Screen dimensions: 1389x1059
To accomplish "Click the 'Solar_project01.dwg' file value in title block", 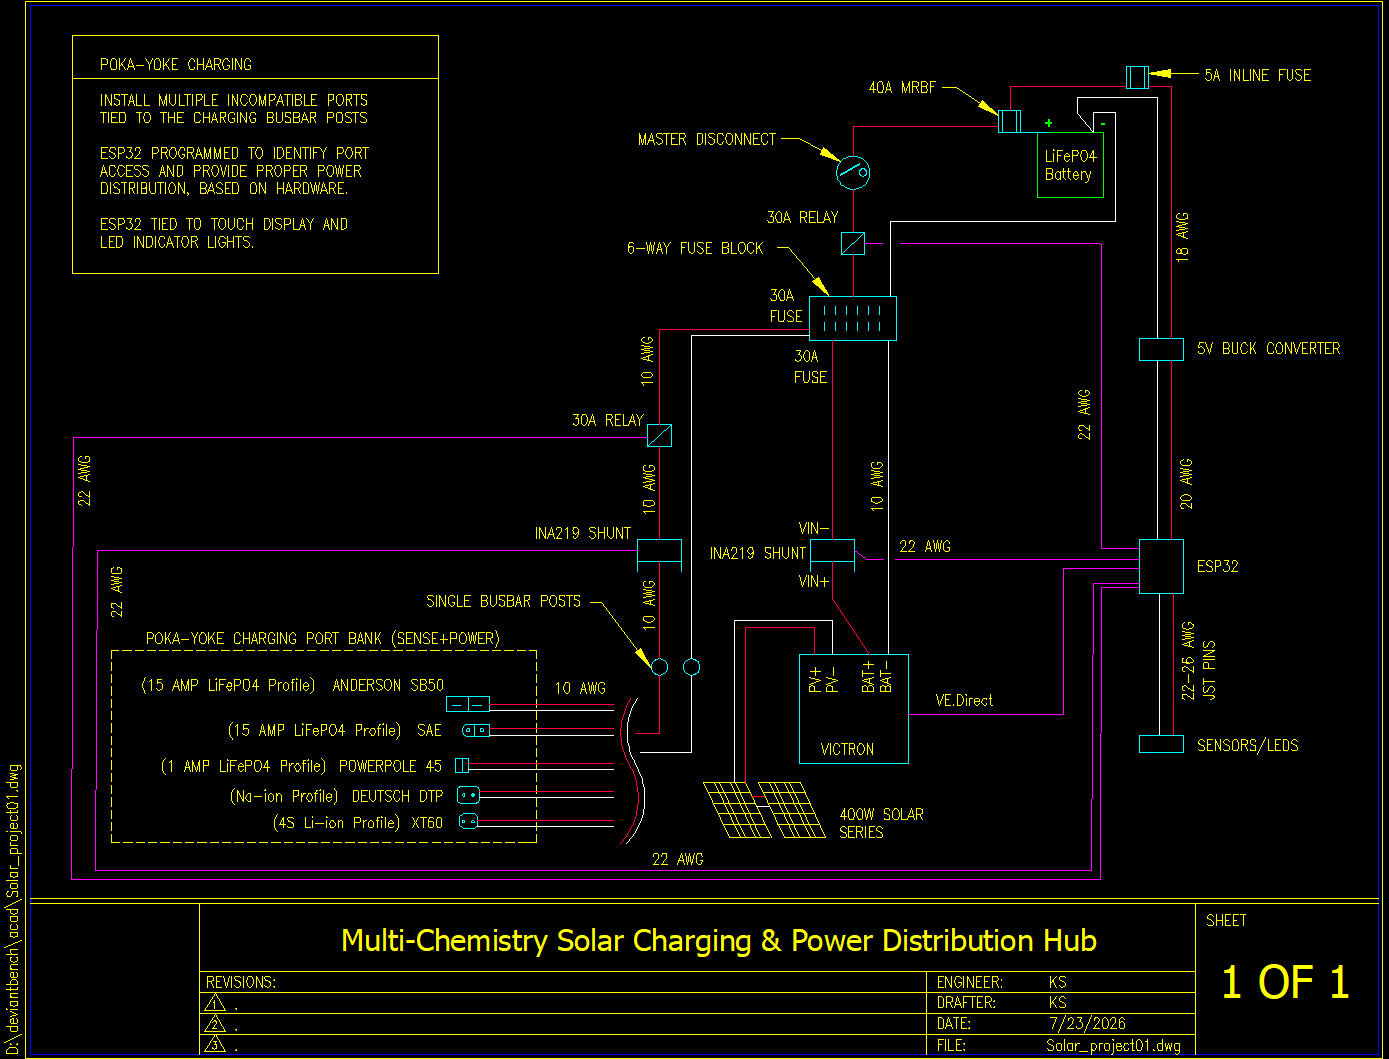I will click(1114, 1045).
